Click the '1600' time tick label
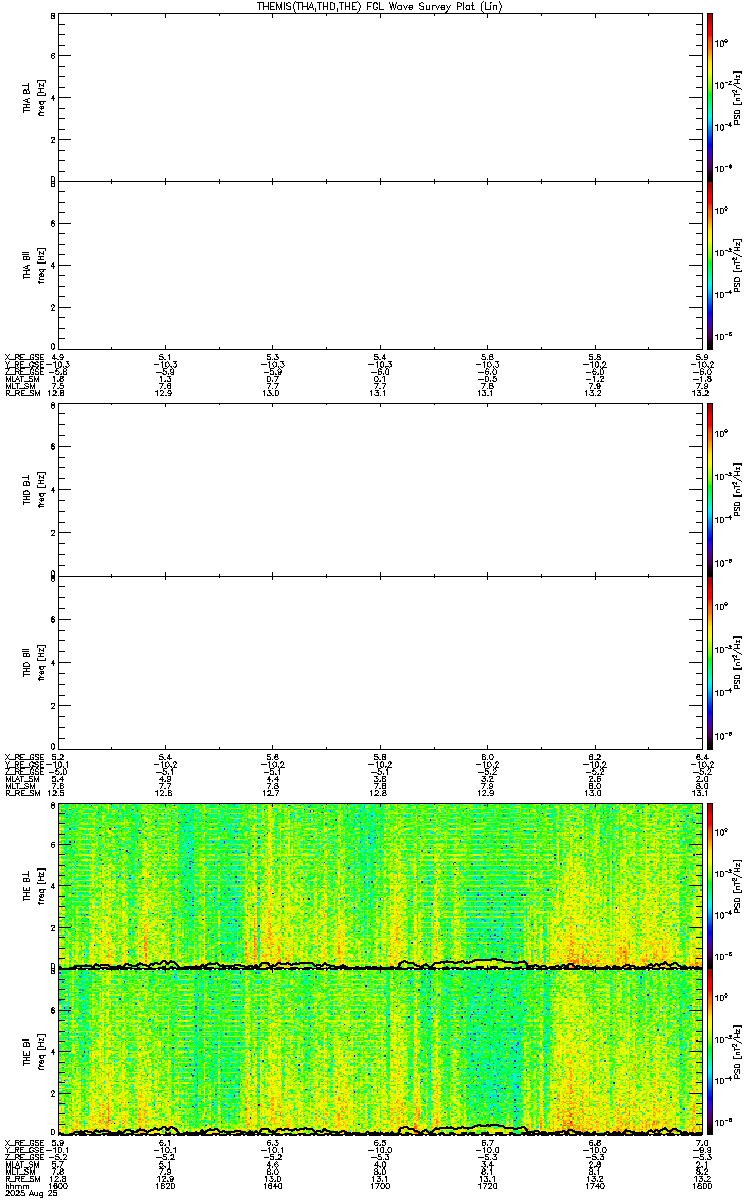 [58, 1186]
